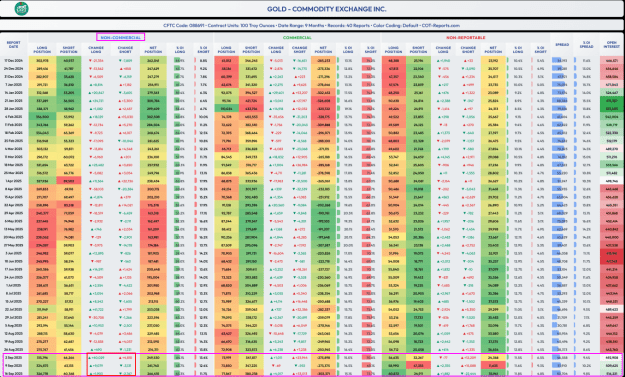
Task: Select the 21 Jan 2025 report date
Action: (14, 100)
